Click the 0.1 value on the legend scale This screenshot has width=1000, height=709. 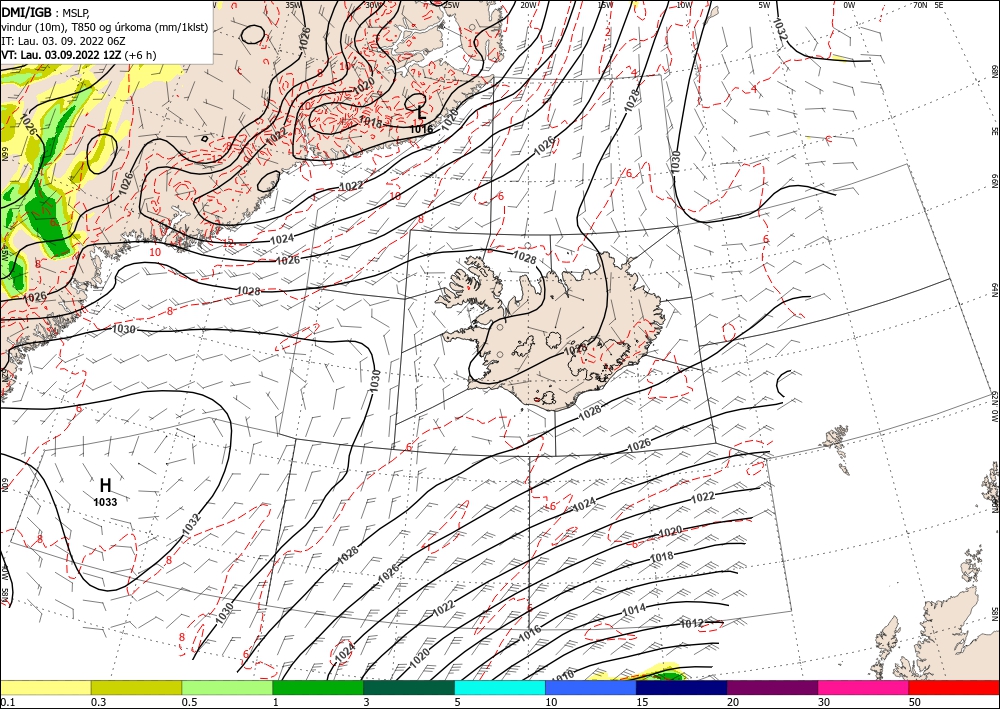(x=7, y=702)
